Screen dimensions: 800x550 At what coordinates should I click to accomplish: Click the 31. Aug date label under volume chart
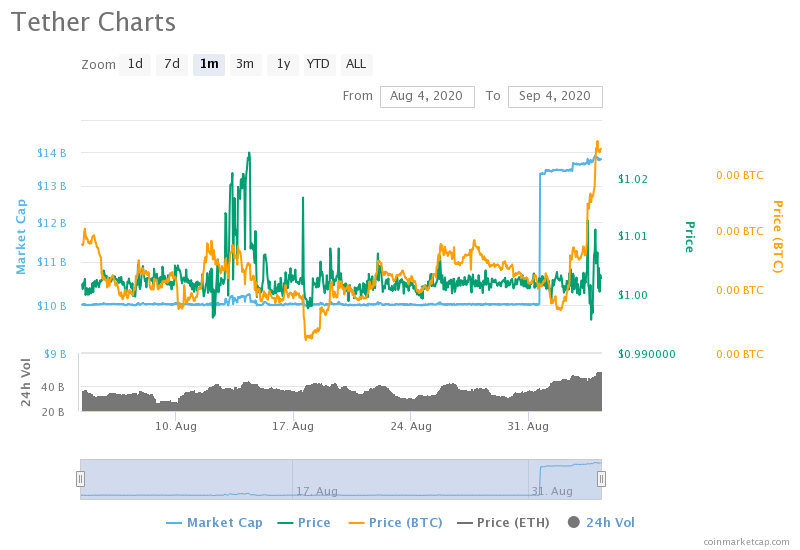[x=528, y=426]
